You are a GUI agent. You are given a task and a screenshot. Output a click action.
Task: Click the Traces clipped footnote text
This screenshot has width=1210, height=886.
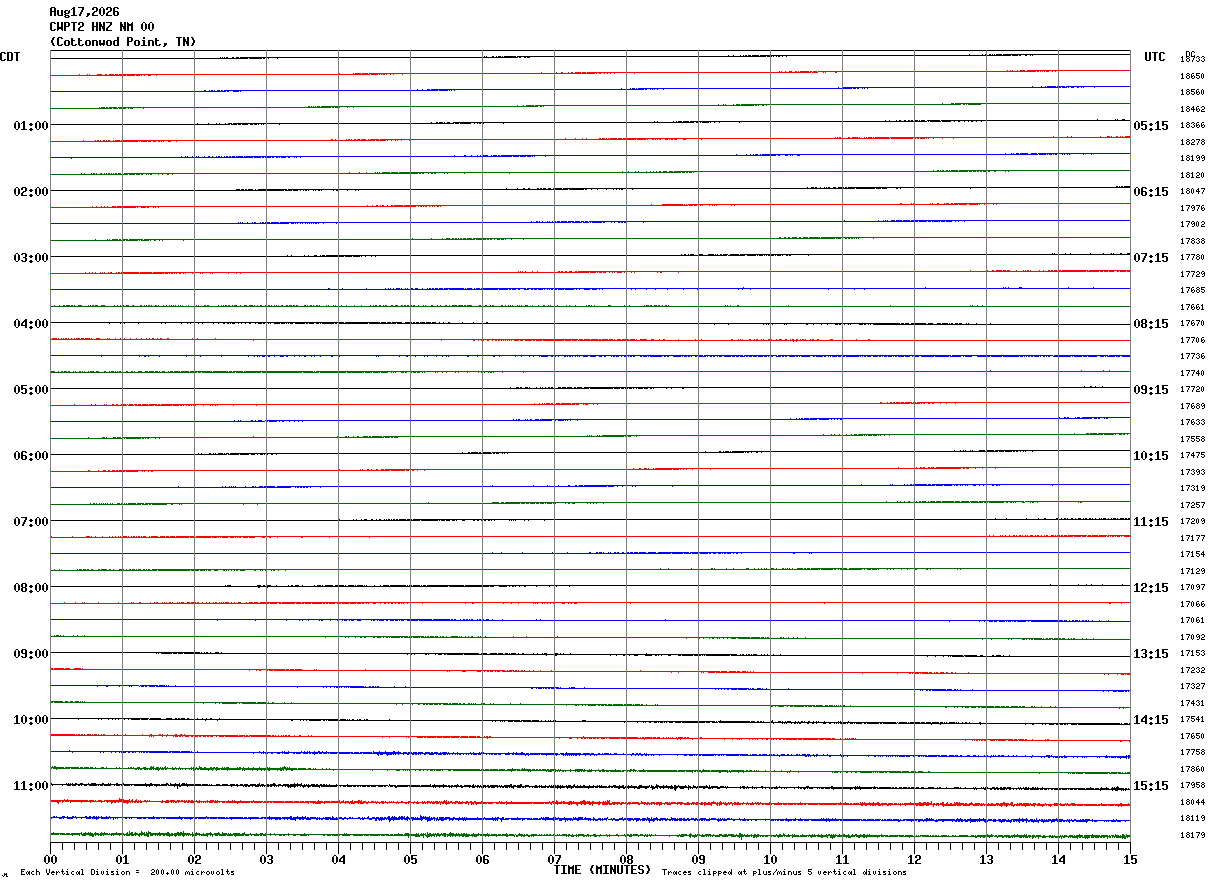pos(784,873)
